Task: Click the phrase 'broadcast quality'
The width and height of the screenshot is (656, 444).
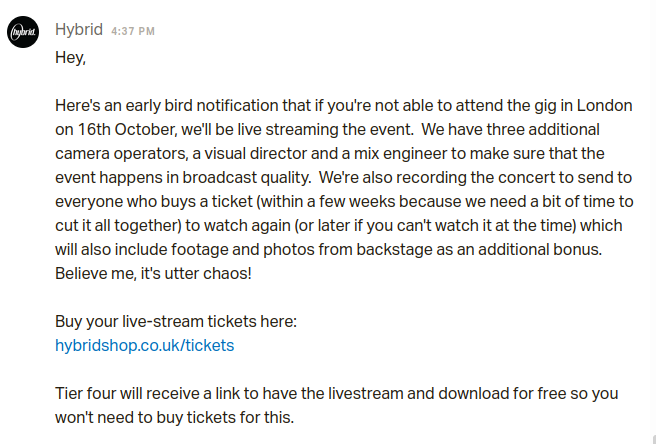Action: (245, 177)
